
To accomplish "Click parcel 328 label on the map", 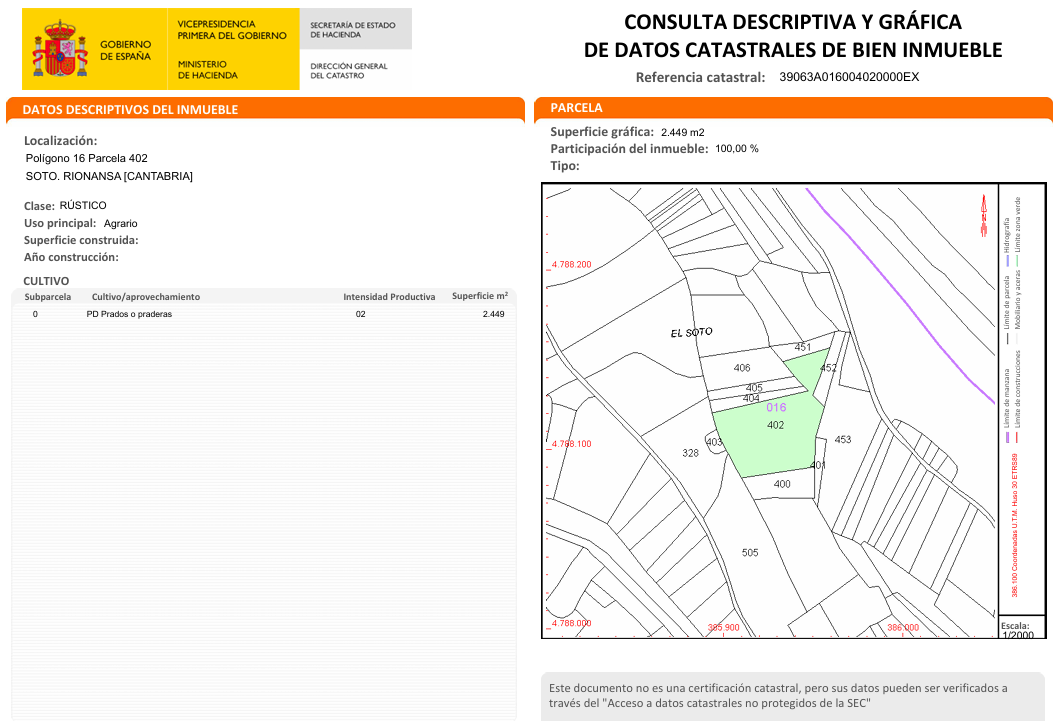I will [690, 453].
